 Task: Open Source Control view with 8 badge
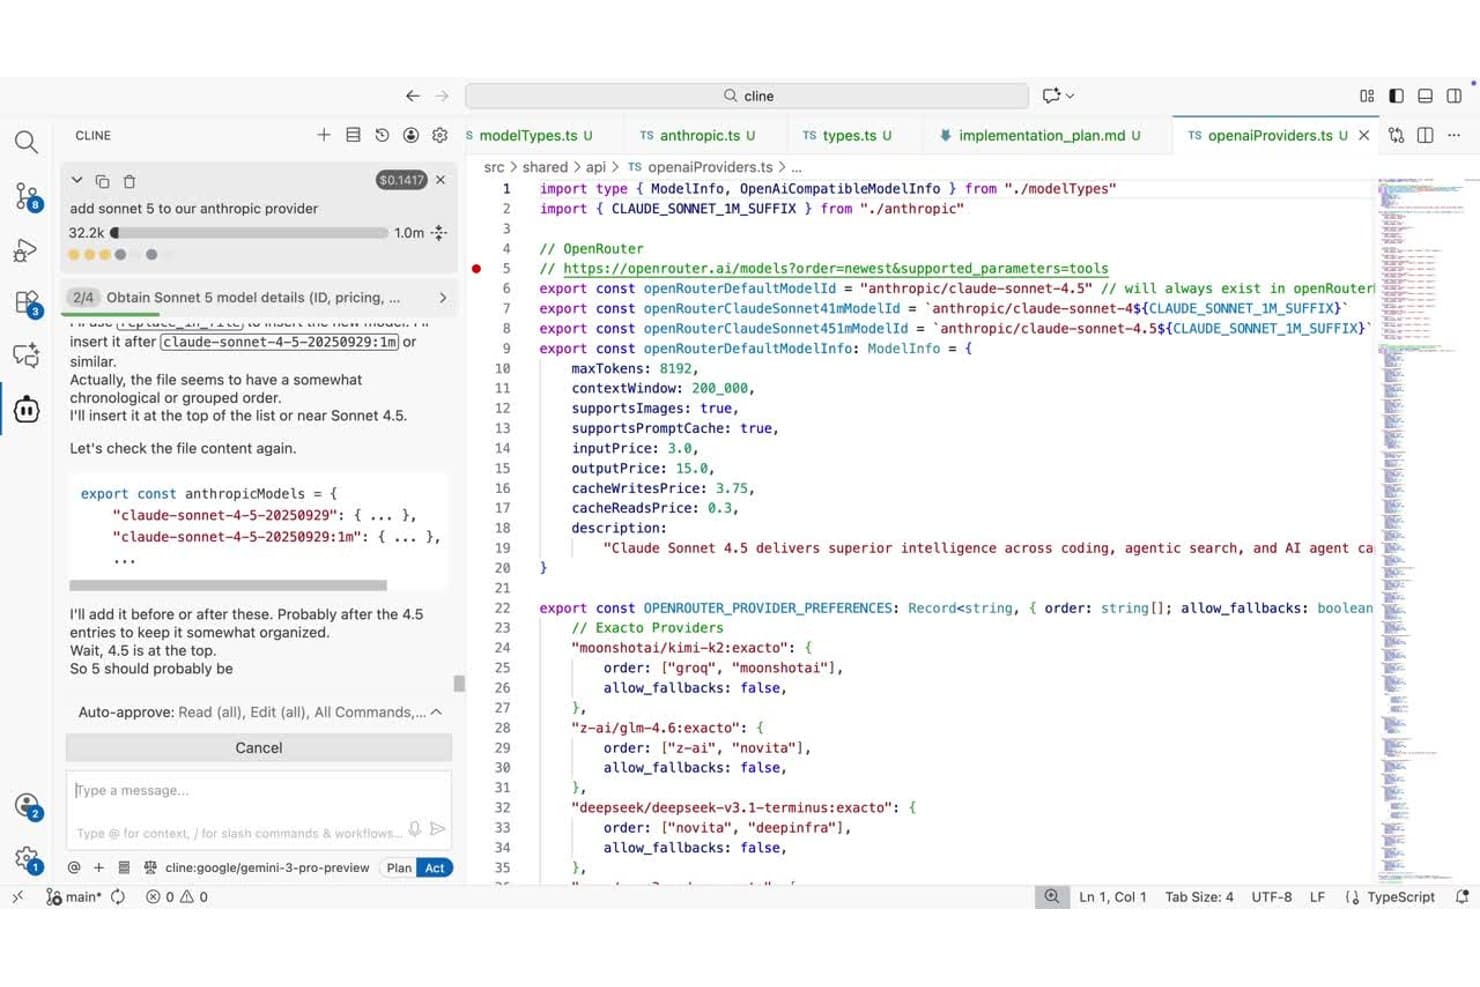(x=27, y=196)
